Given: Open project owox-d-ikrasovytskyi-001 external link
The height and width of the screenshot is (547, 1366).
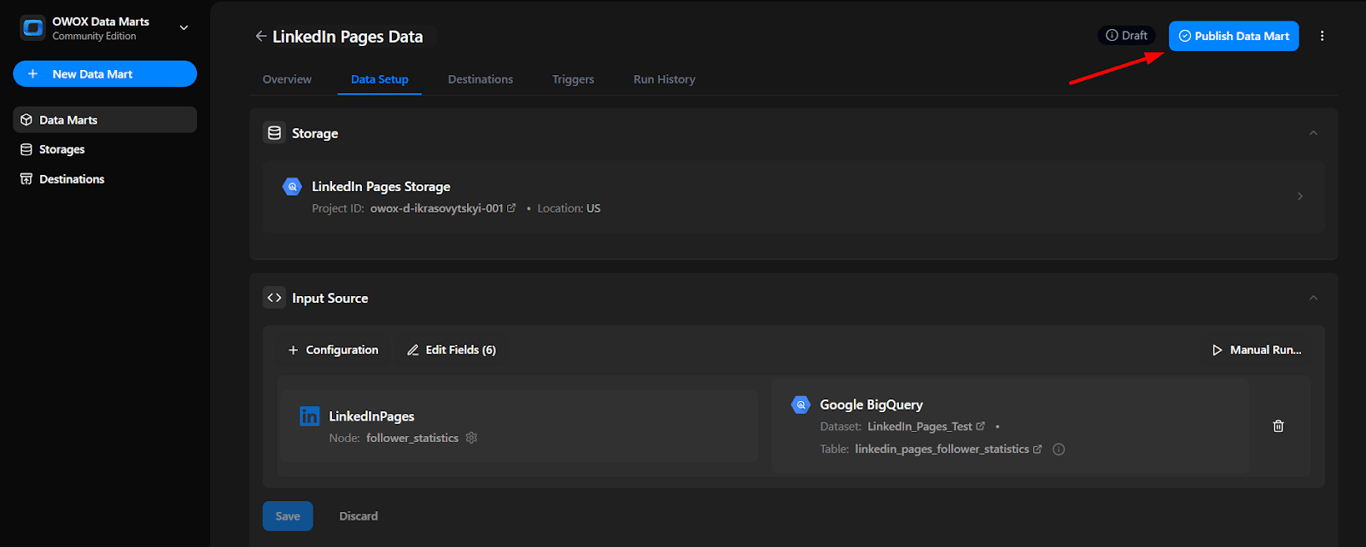Looking at the screenshot, I should tap(512, 208).
